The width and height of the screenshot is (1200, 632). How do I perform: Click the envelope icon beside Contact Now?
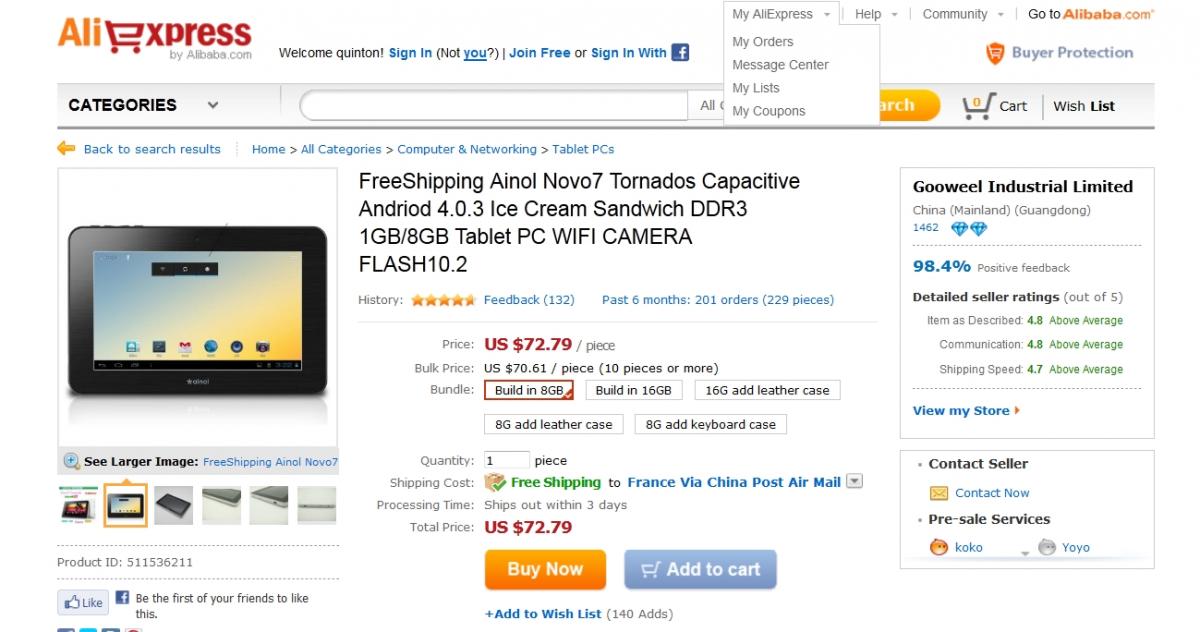point(938,493)
